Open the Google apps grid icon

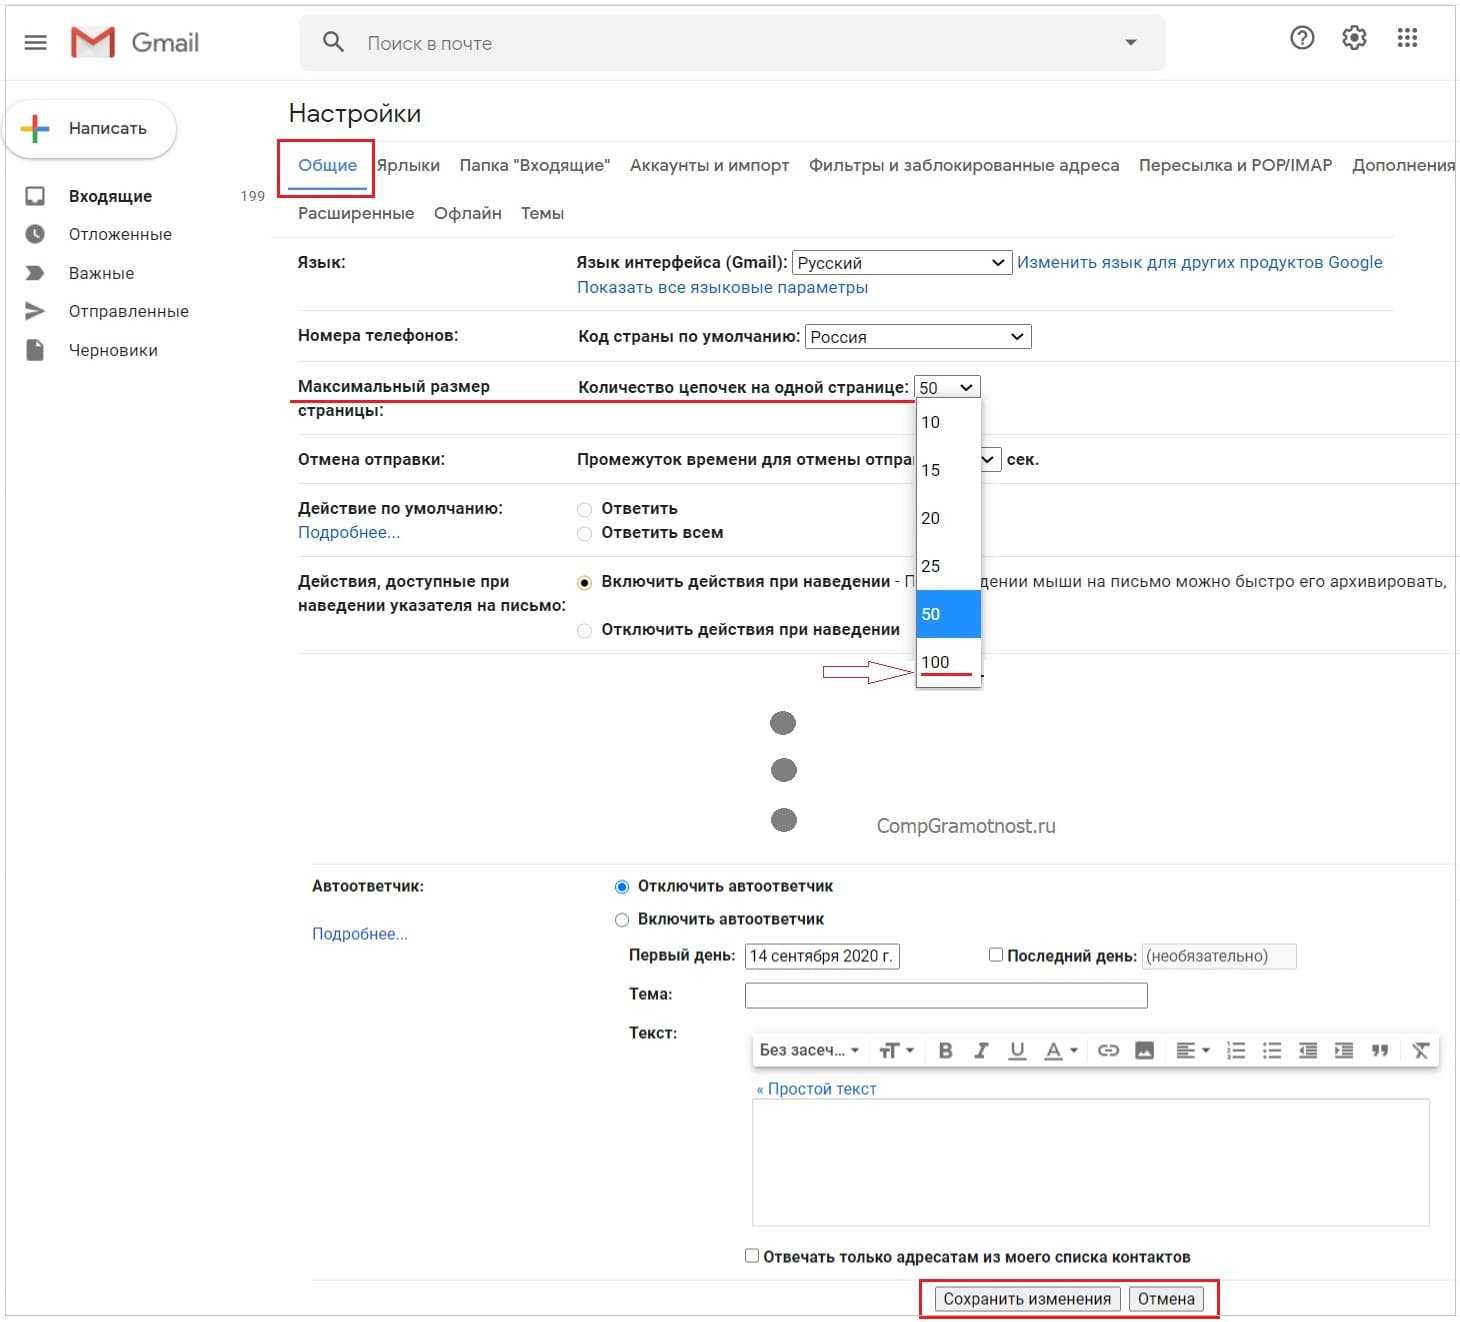(x=1407, y=38)
